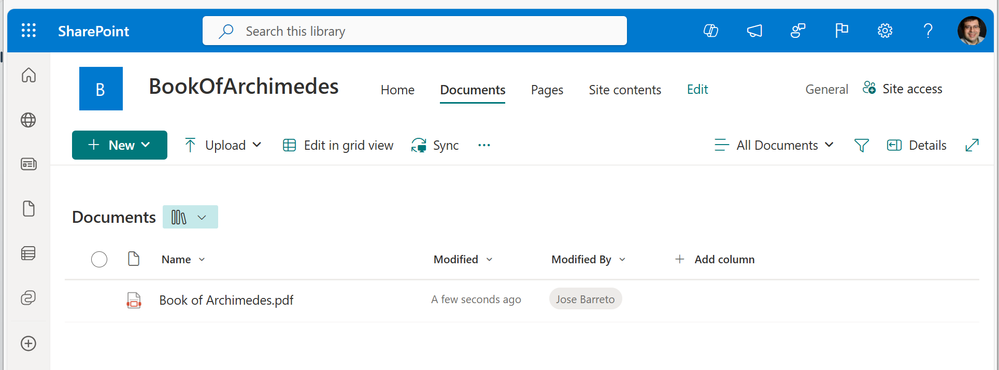
Task: Open Site contents navigation tab
Action: coord(625,90)
